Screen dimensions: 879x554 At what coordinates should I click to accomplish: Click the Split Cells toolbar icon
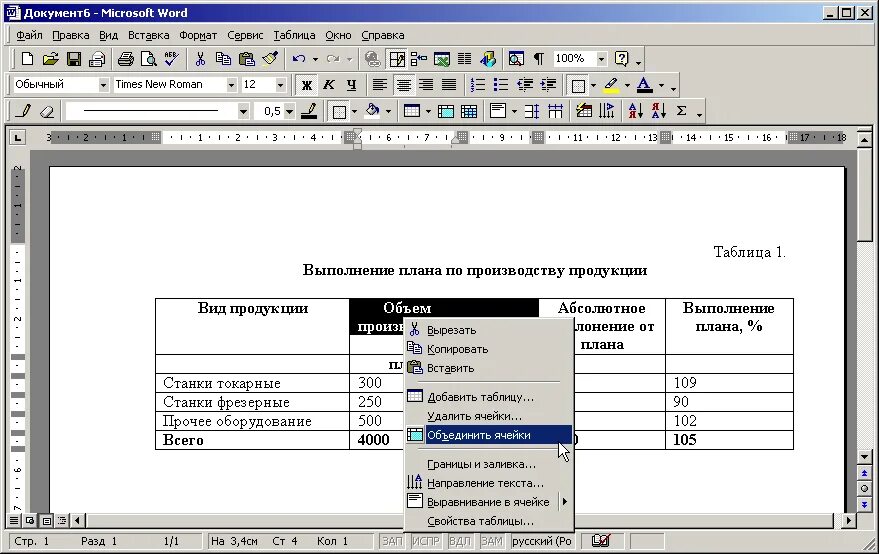(x=469, y=111)
